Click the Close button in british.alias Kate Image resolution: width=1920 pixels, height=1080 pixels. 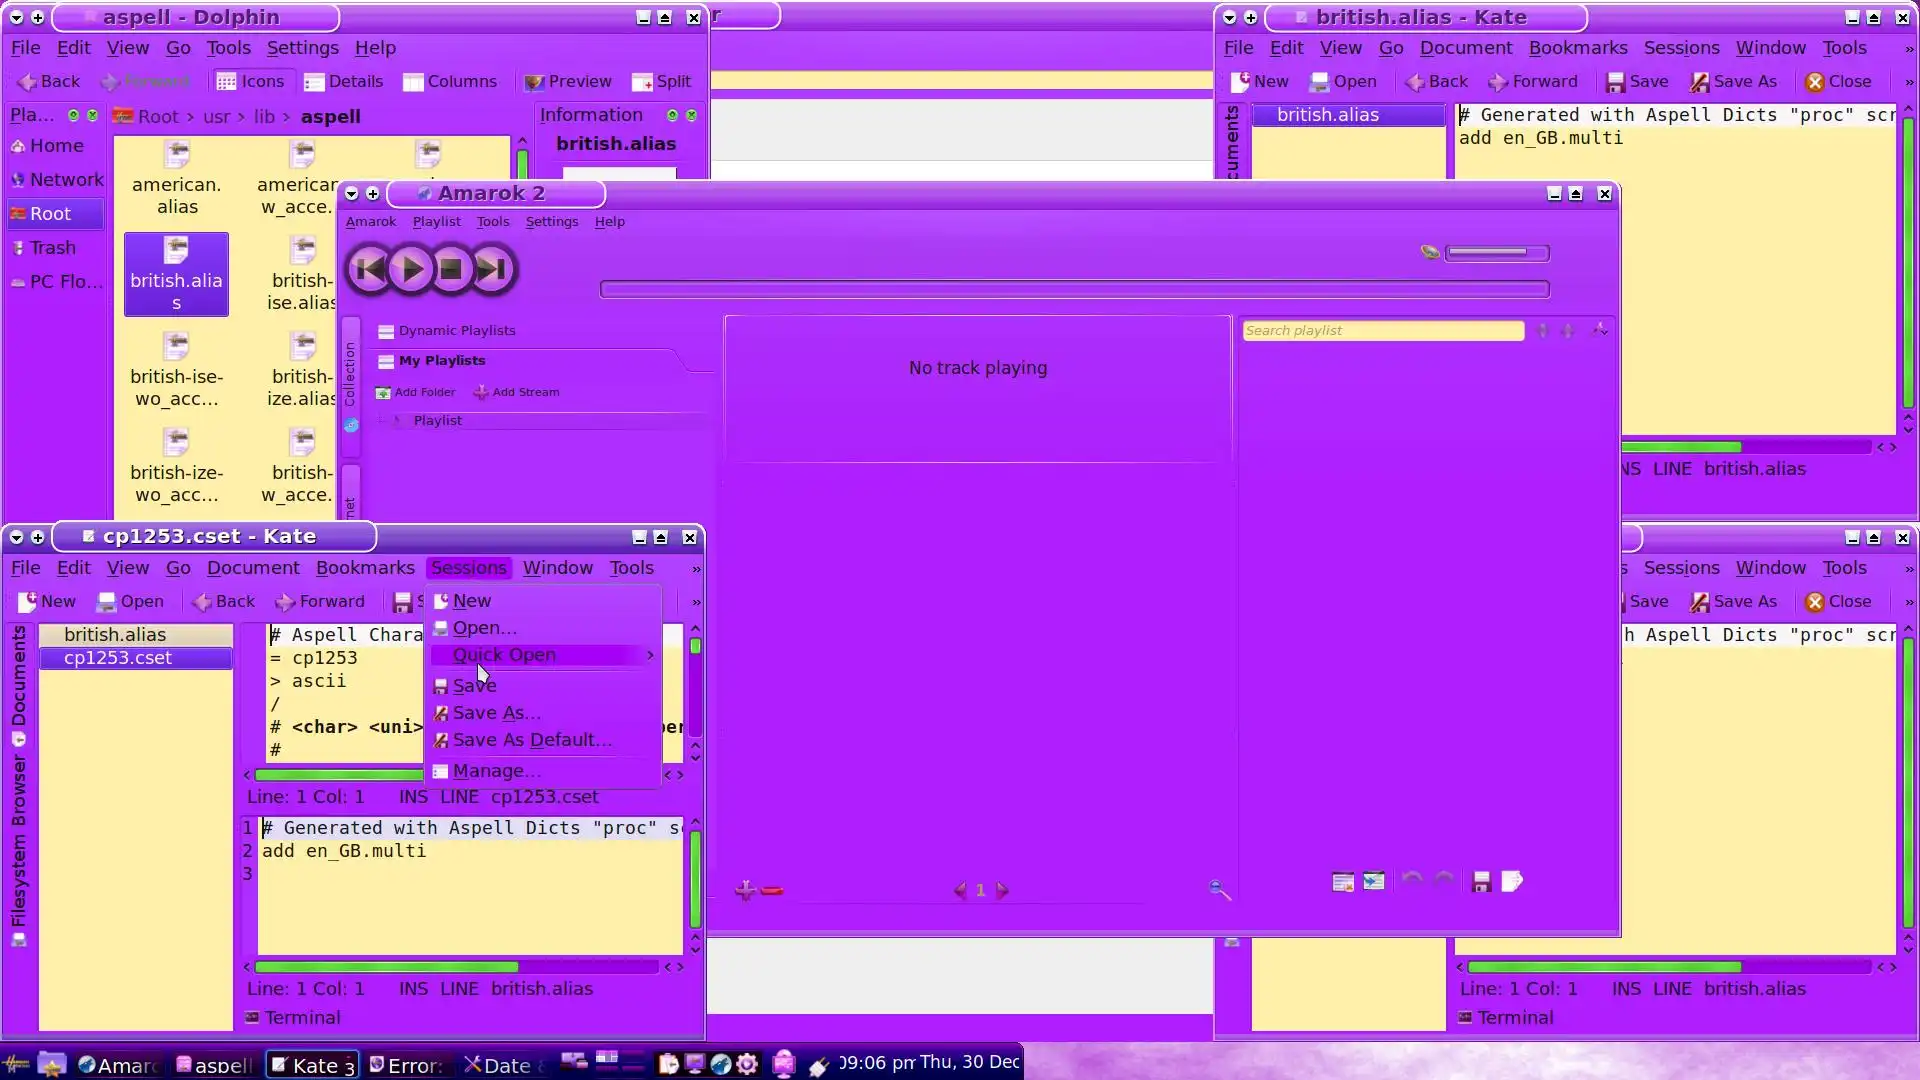(1838, 82)
